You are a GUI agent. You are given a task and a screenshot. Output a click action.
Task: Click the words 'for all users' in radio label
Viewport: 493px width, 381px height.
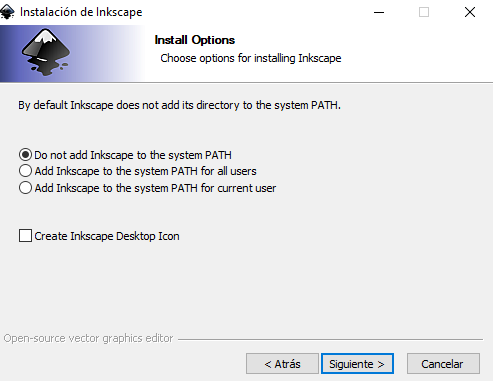(229, 171)
